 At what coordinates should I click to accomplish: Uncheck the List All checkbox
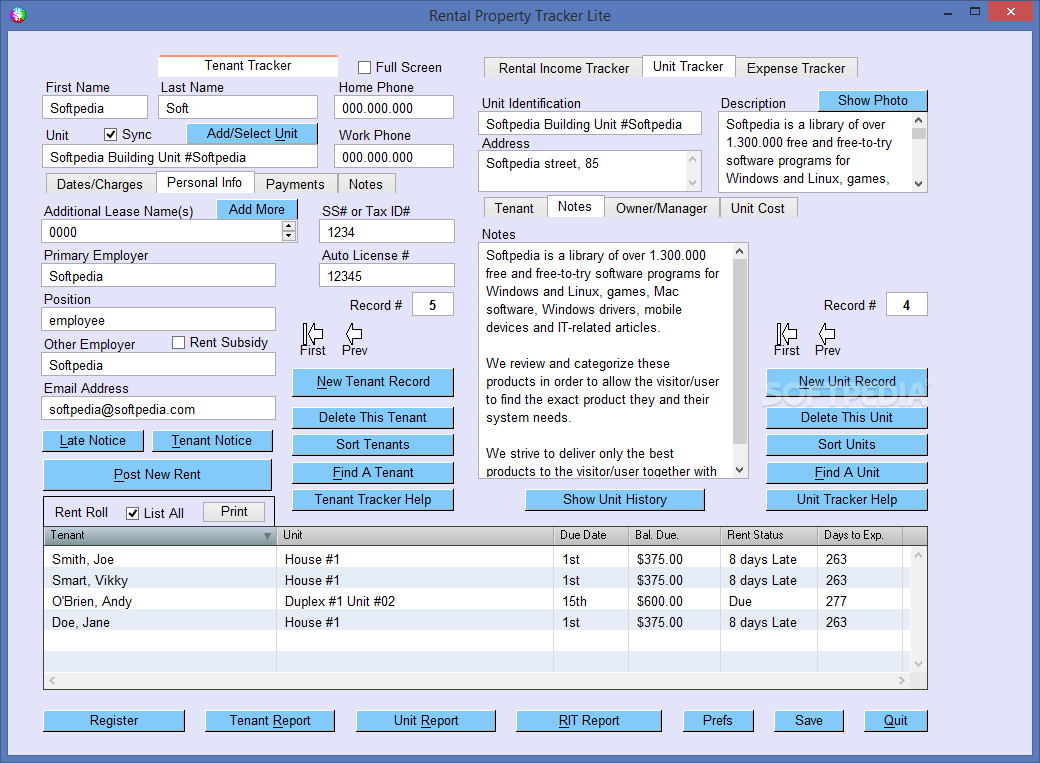[x=133, y=514]
